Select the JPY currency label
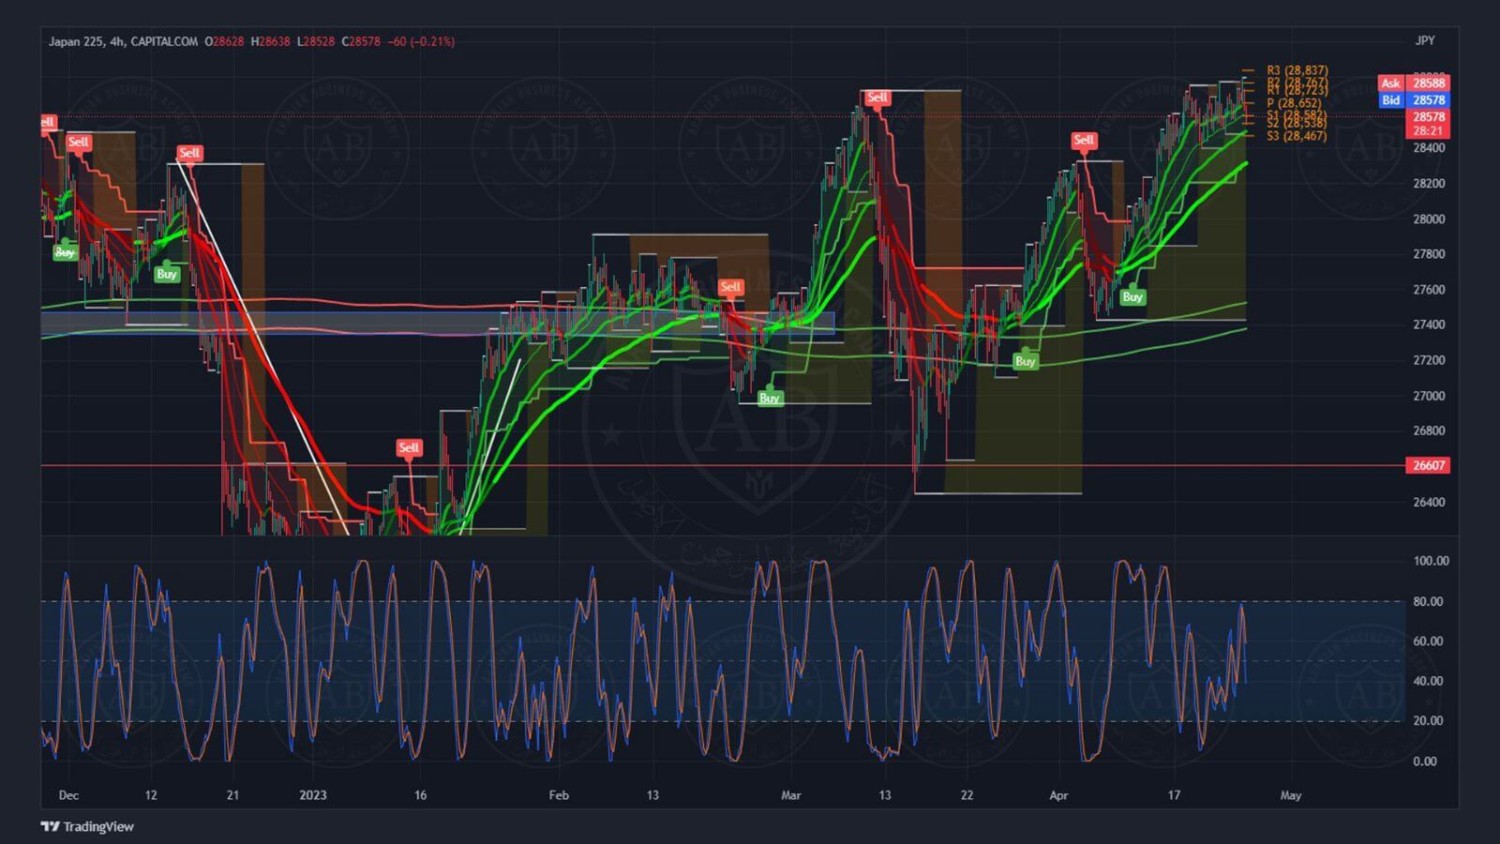Viewport: 1500px width, 844px height. [x=1425, y=41]
